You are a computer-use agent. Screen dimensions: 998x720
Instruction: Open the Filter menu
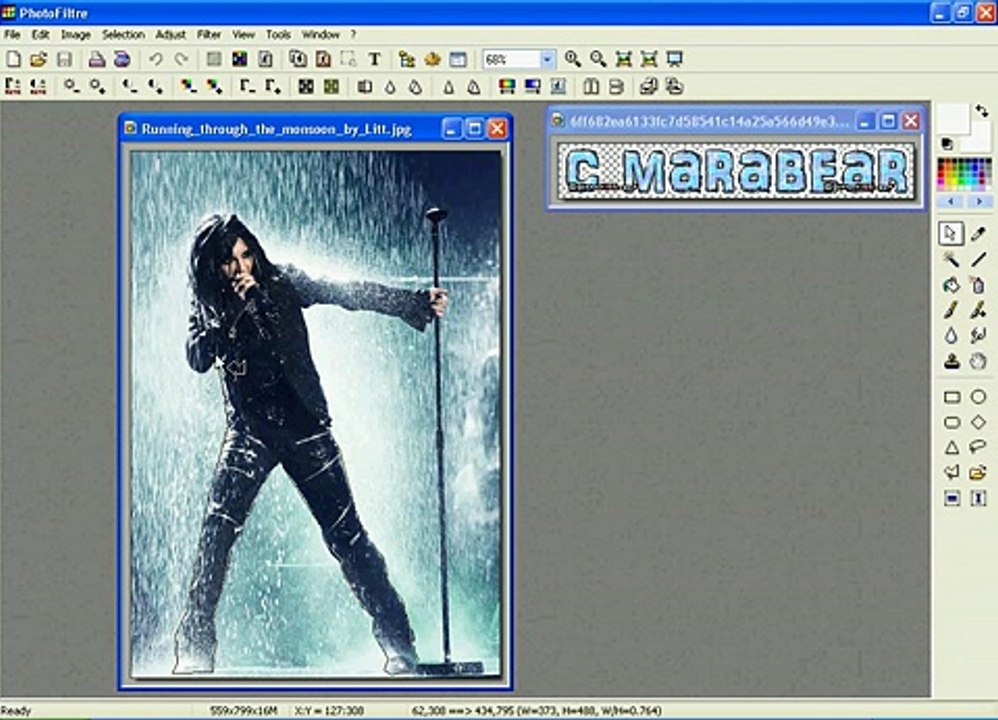tap(209, 34)
